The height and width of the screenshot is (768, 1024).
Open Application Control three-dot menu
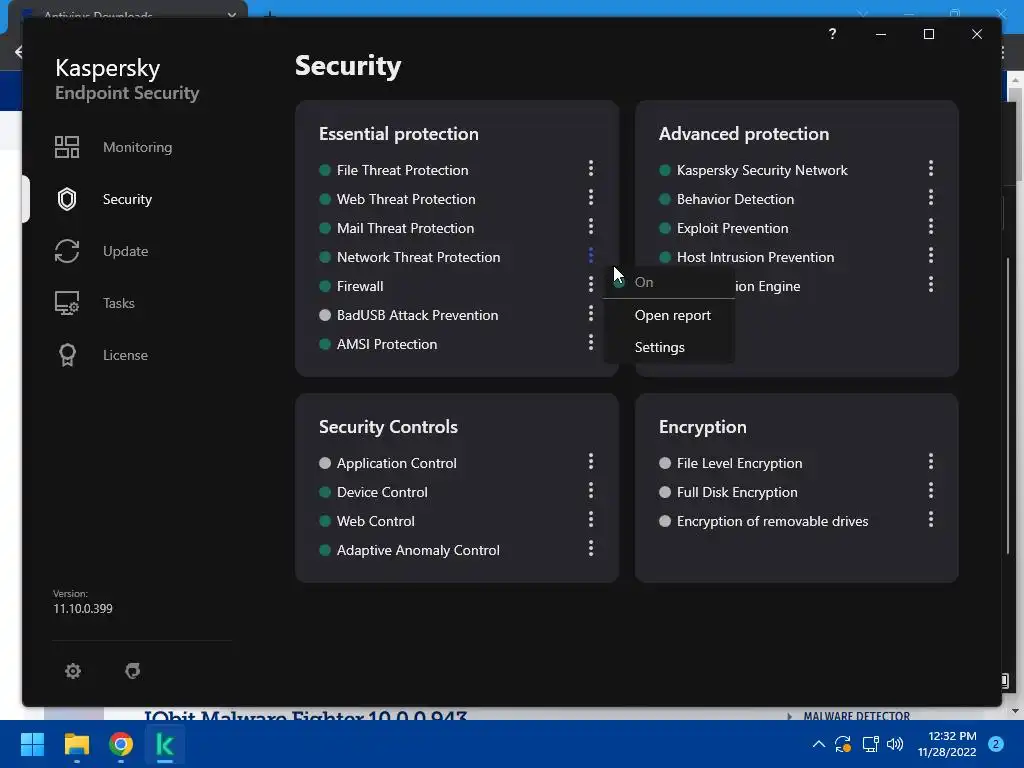pyautogui.click(x=591, y=462)
